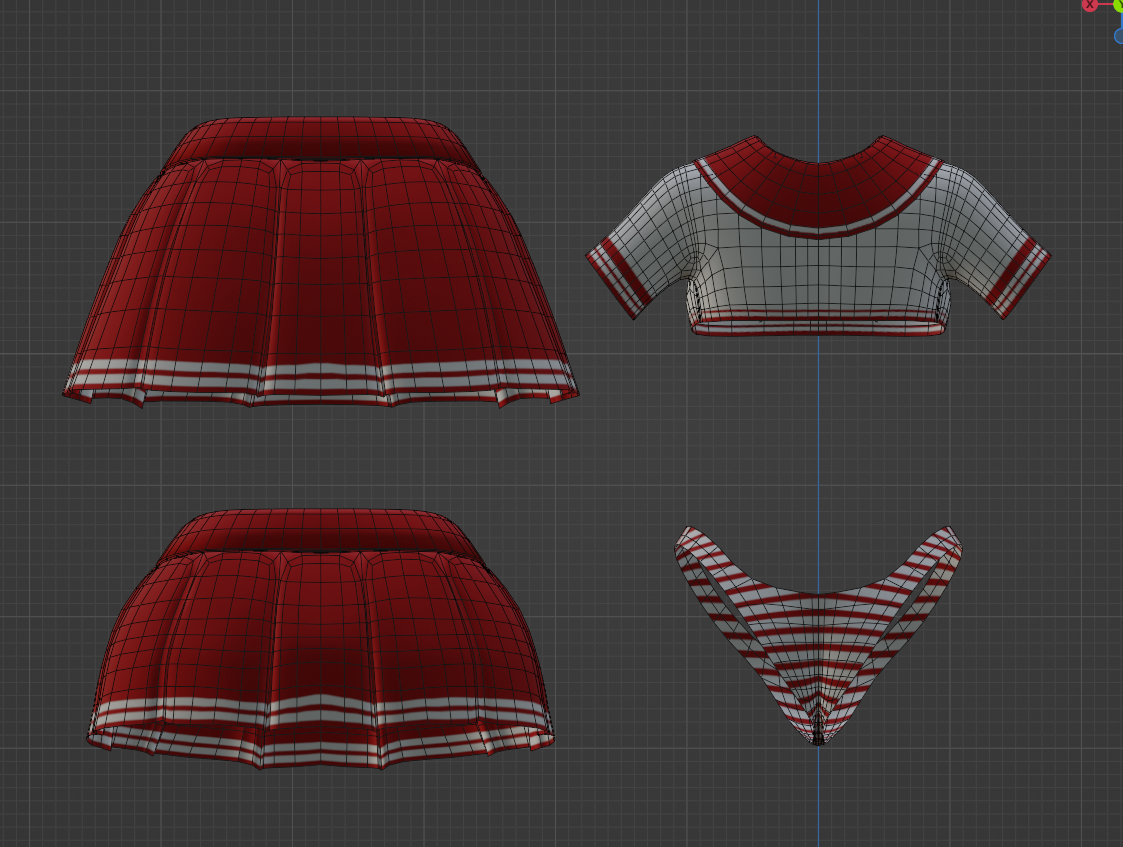This screenshot has height=847, width=1123.
Task: Snap view to the red X axis handle
Action: click(1089, 5)
